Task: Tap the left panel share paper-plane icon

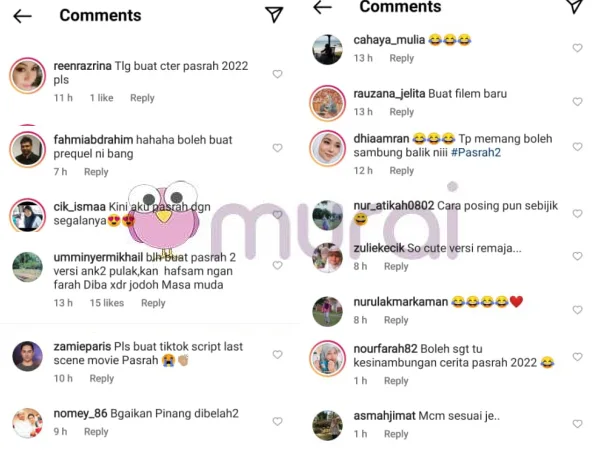Action: 274,15
